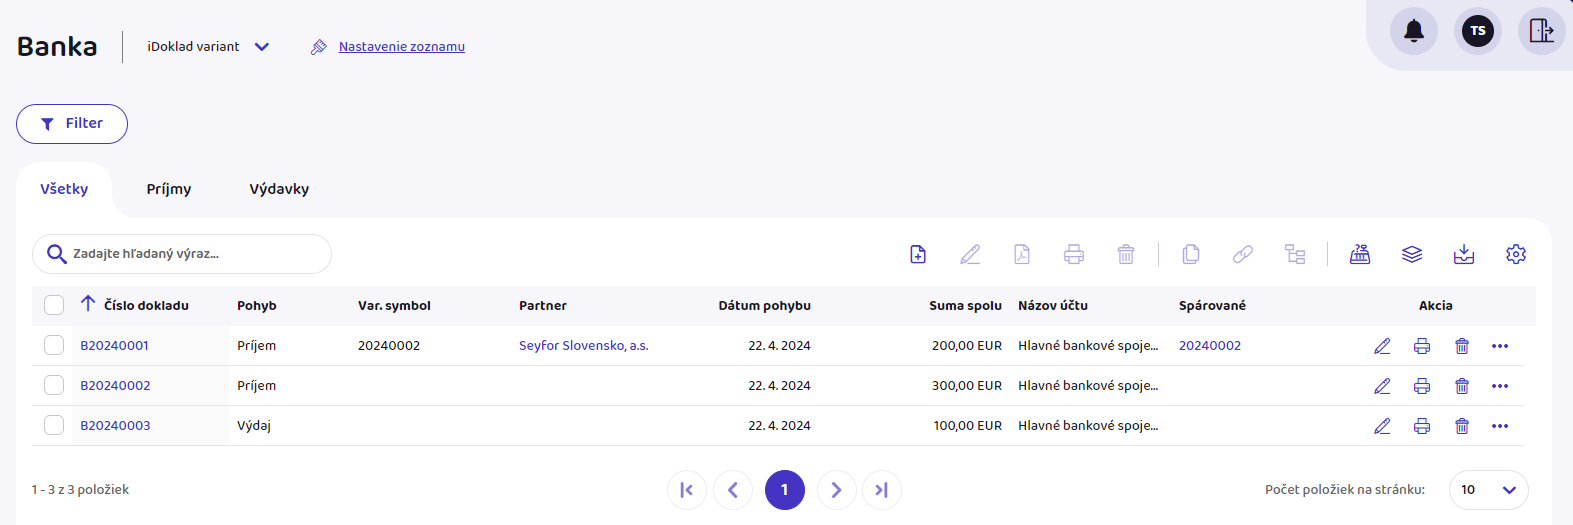Print row B20240002 using printer icon

(1421, 386)
